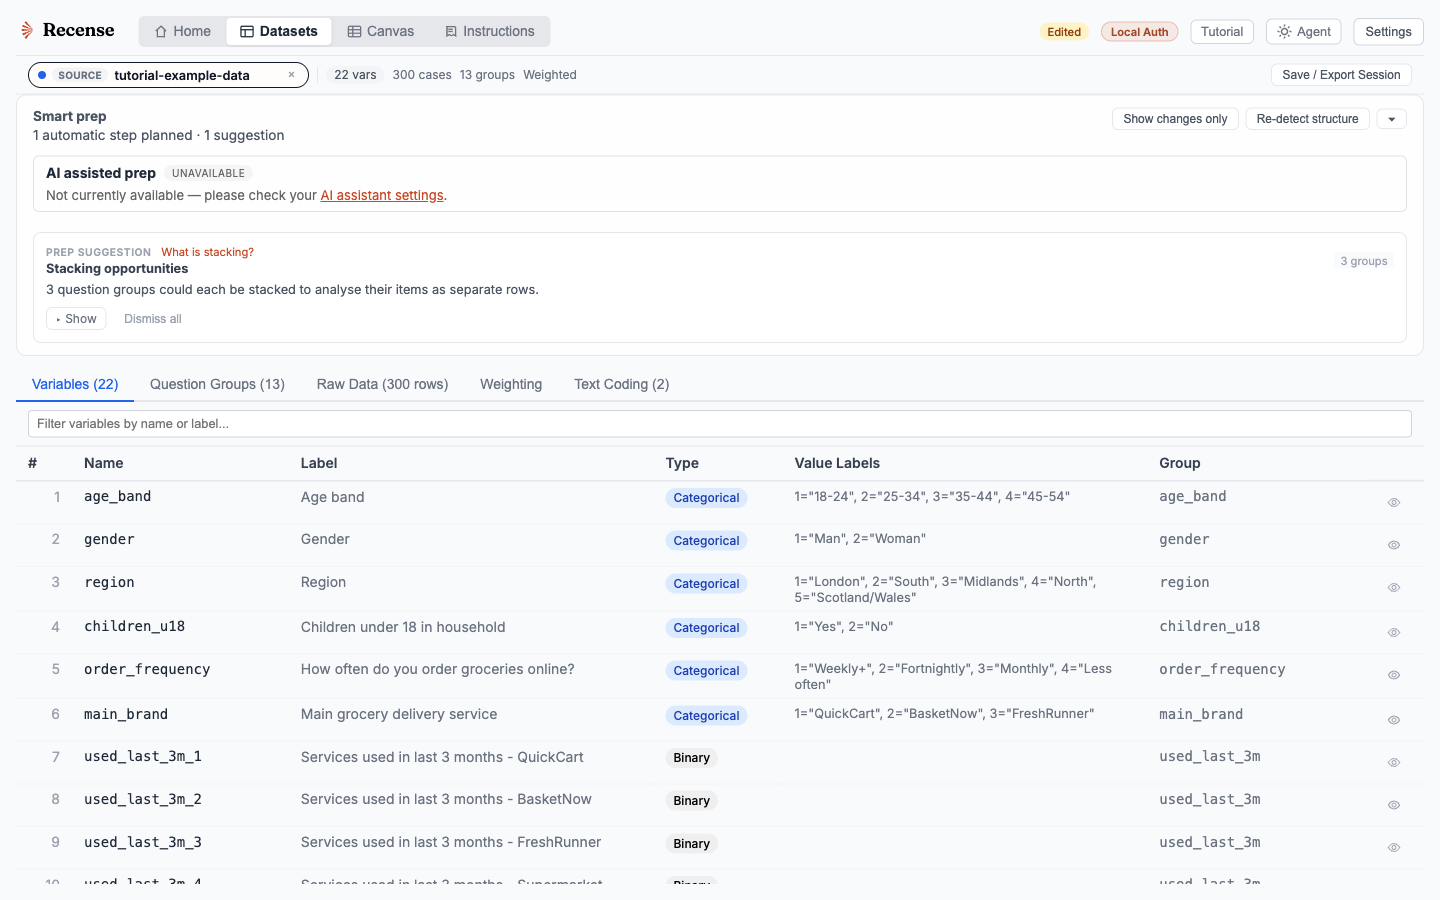Screen dimensions: 1440x900
Task: Remove the tutorial-example-data source chip
Action: coord(291,75)
